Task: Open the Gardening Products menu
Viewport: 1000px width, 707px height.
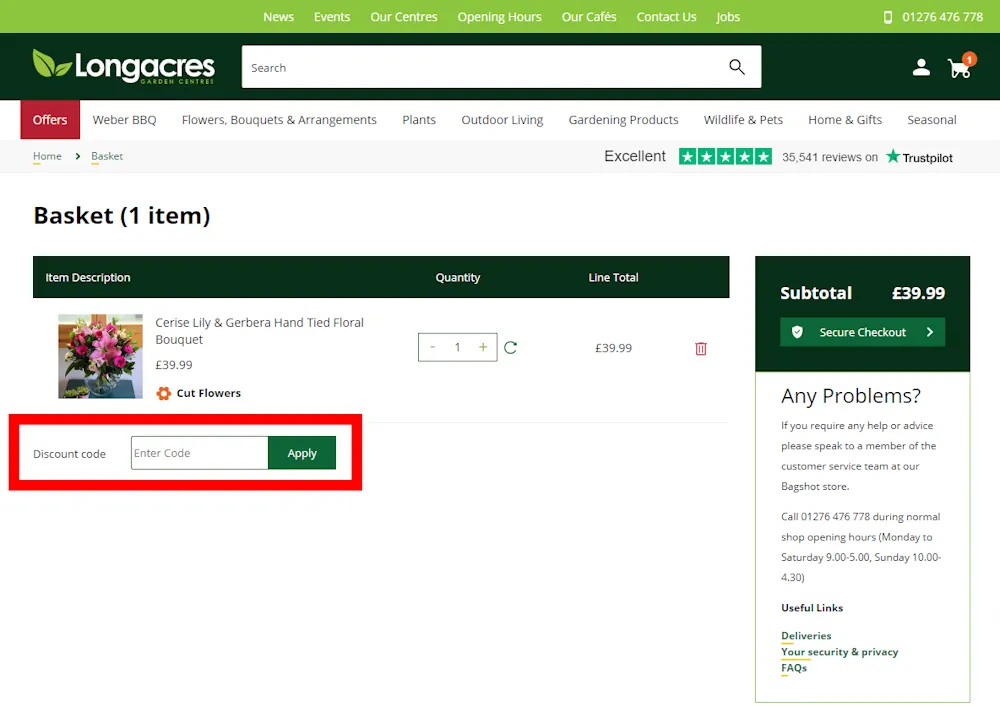Action: [624, 120]
